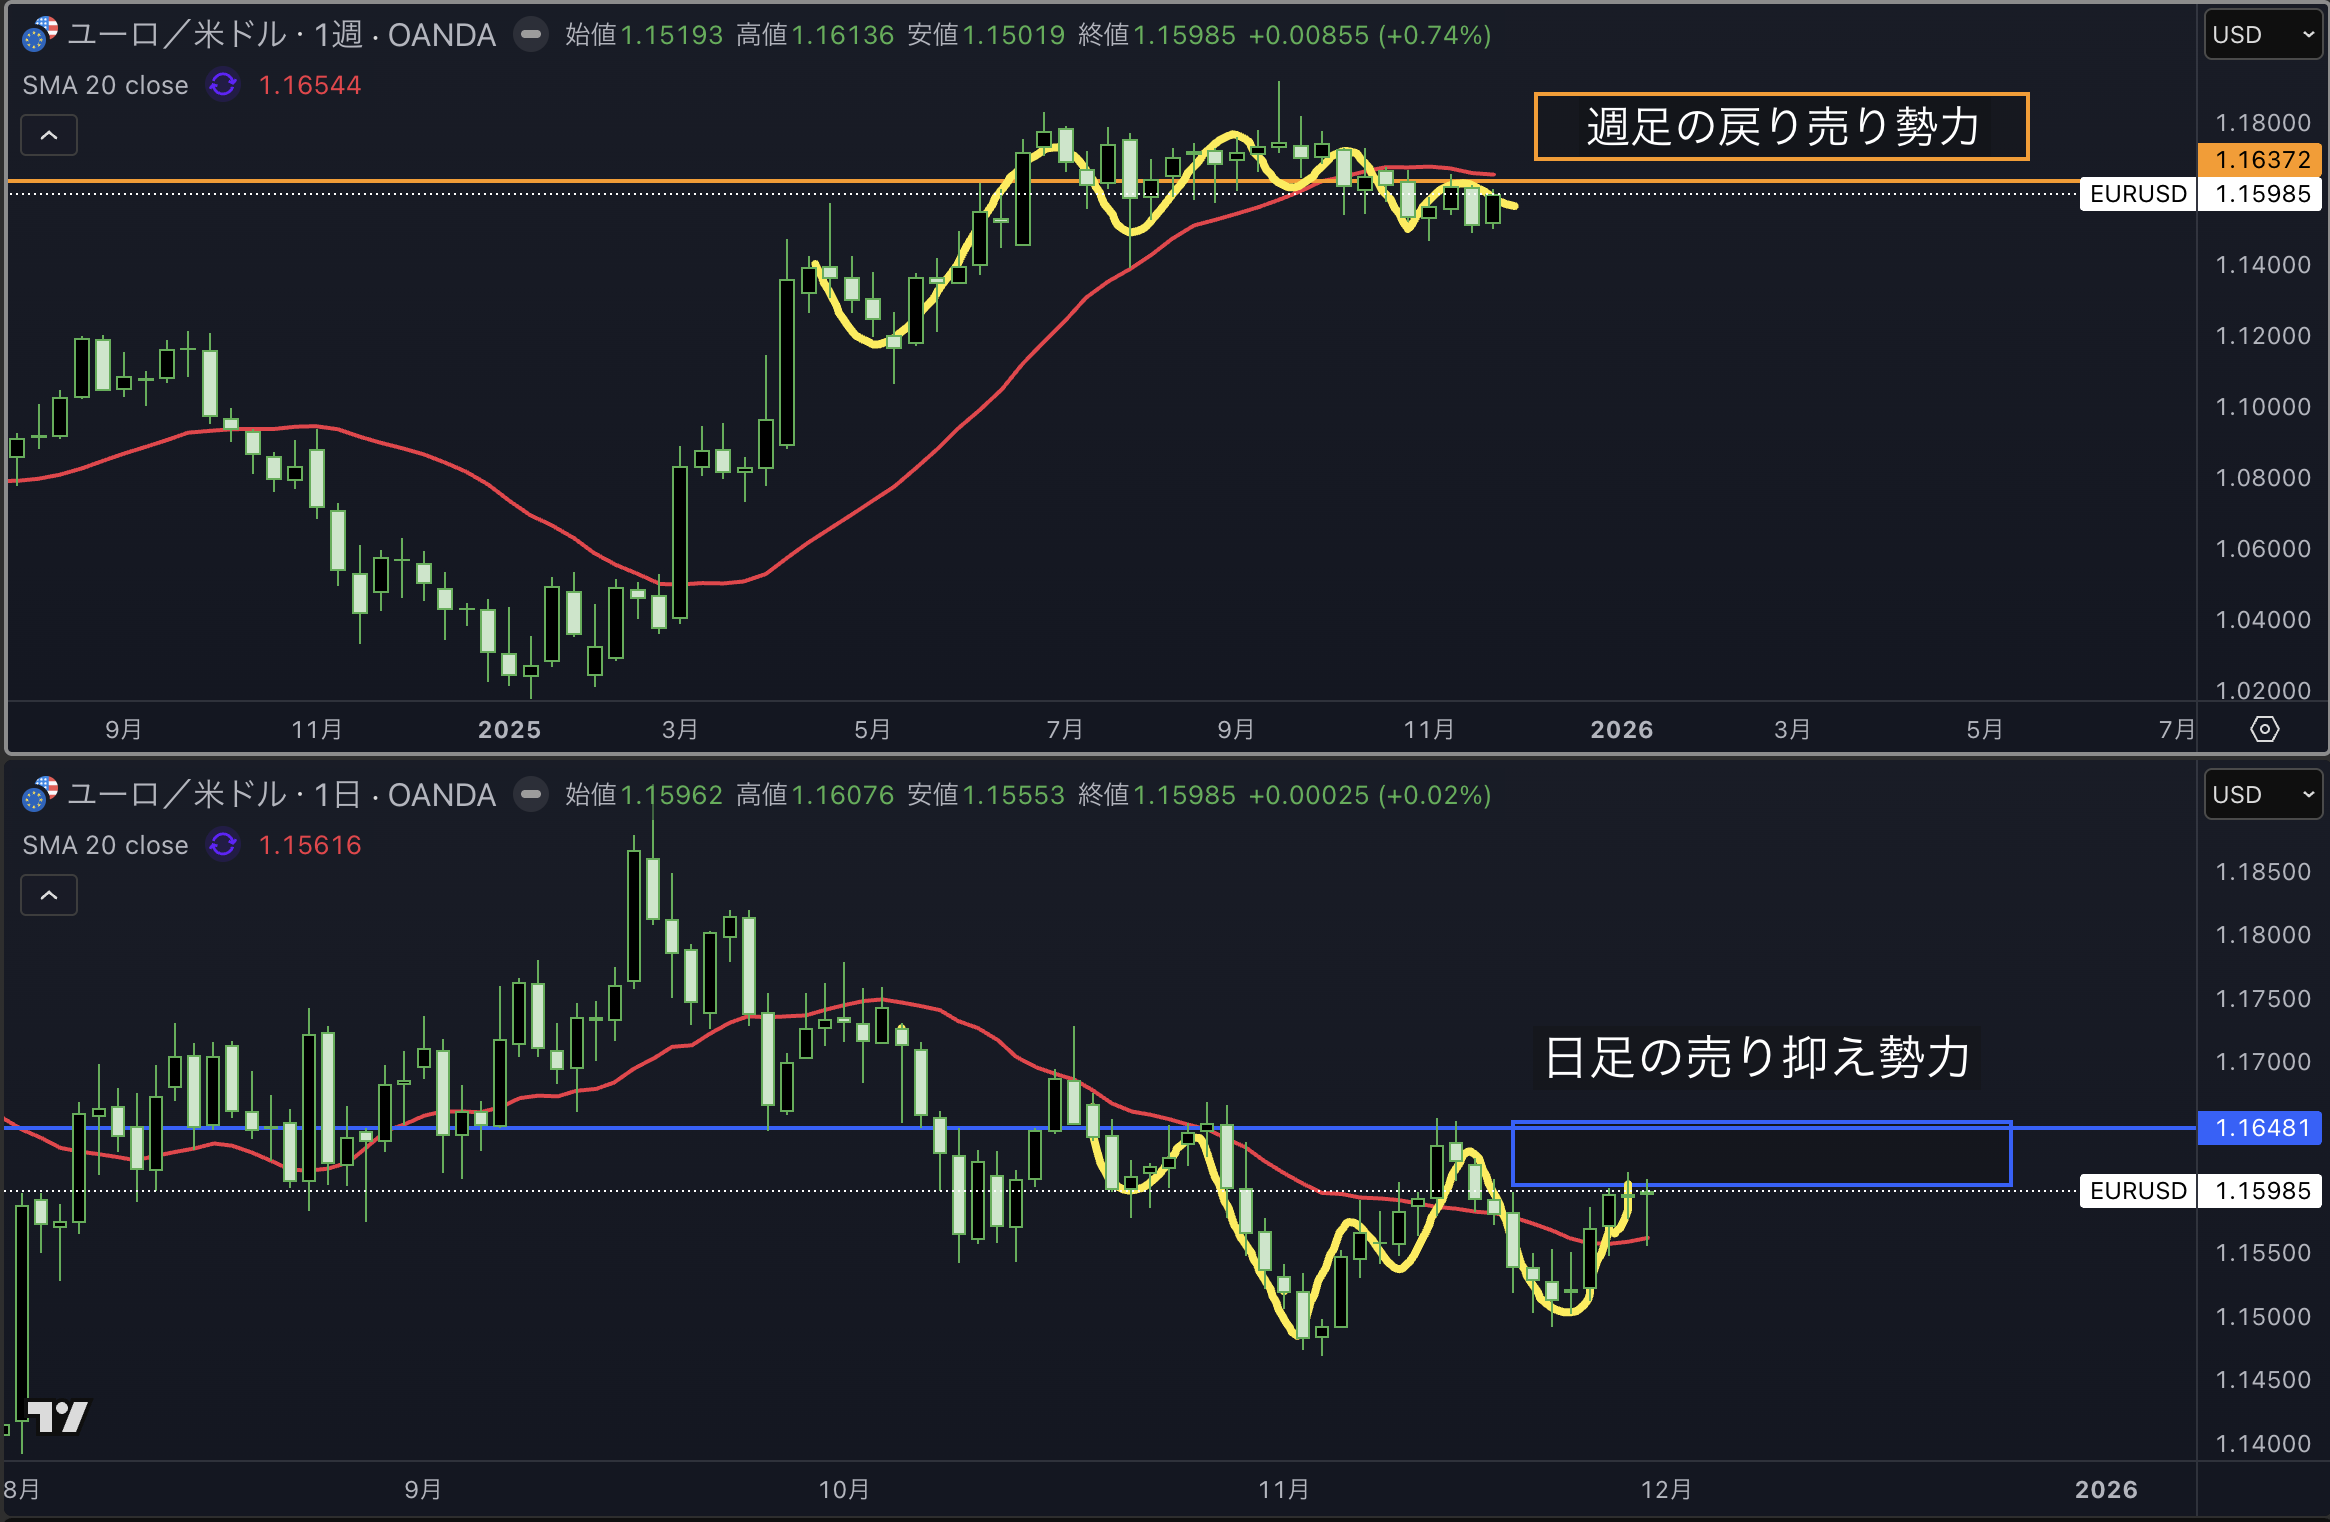Click the TradingView logo on daily chart
This screenshot has width=2330, height=1522.
57,1416
